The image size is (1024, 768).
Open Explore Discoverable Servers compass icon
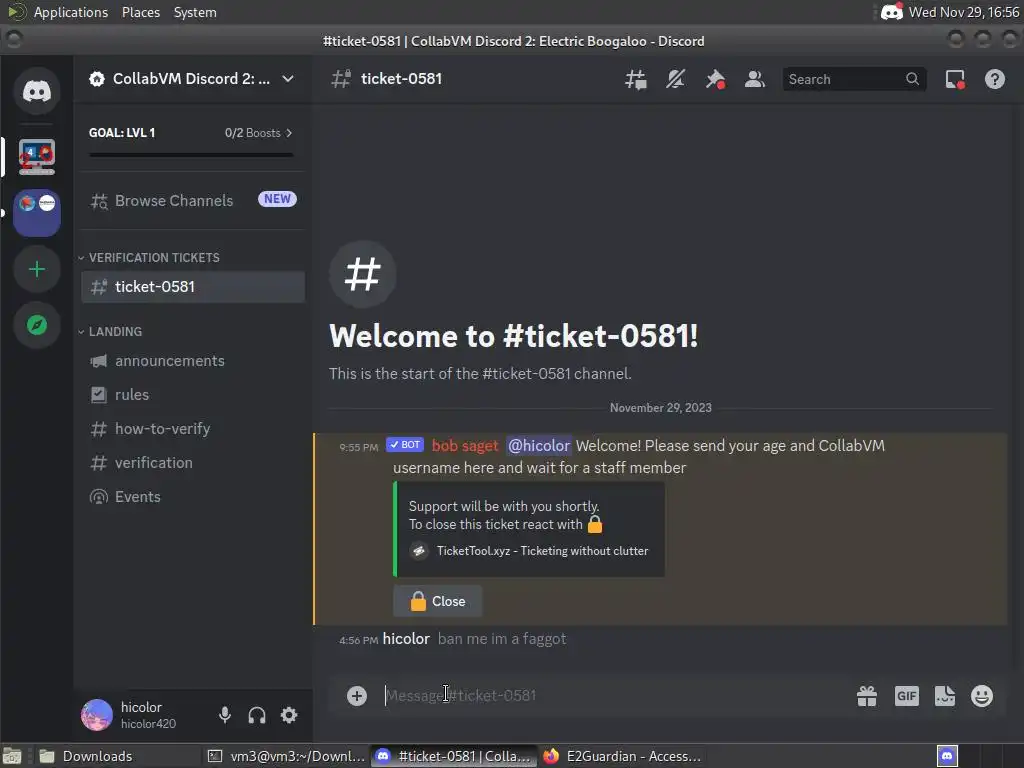37,325
